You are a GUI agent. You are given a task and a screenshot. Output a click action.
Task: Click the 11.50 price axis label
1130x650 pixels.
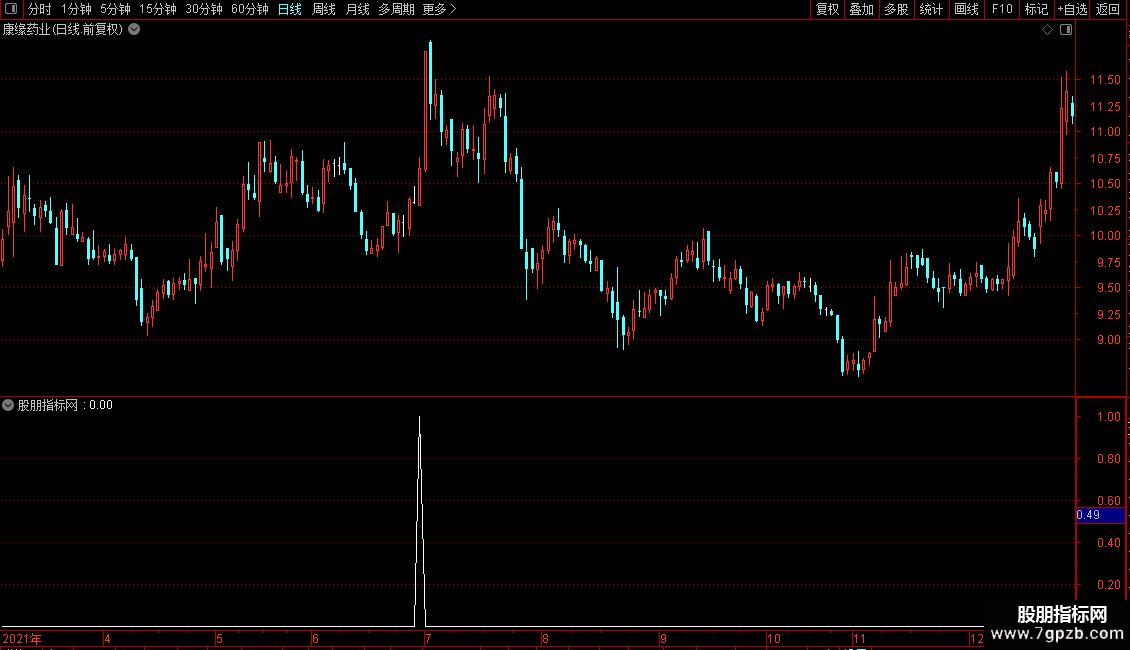1105,80
